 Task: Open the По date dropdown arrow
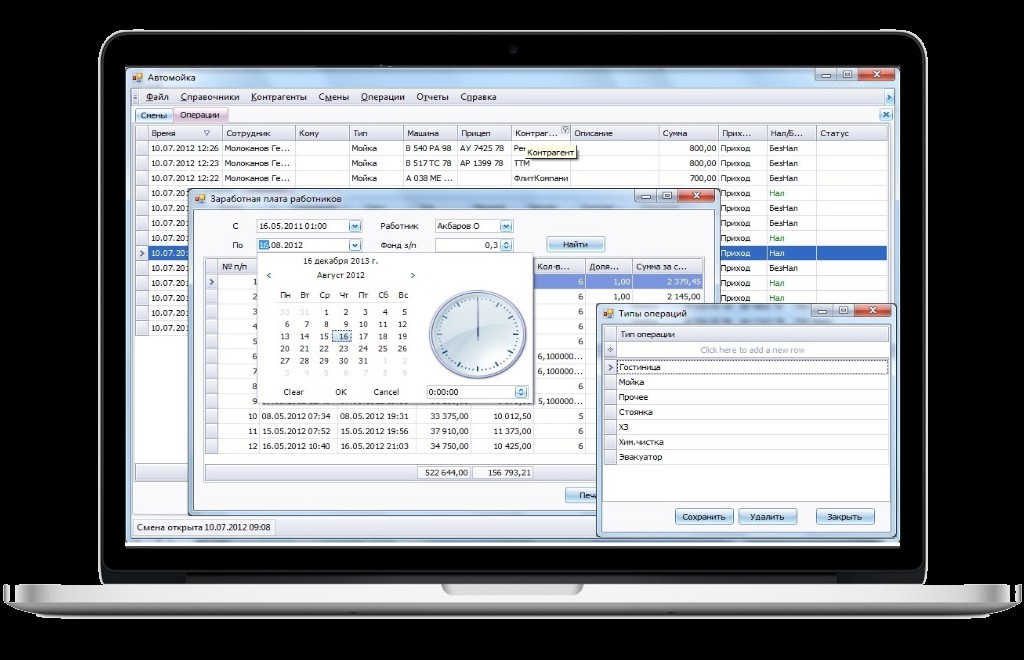pyautogui.click(x=355, y=245)
